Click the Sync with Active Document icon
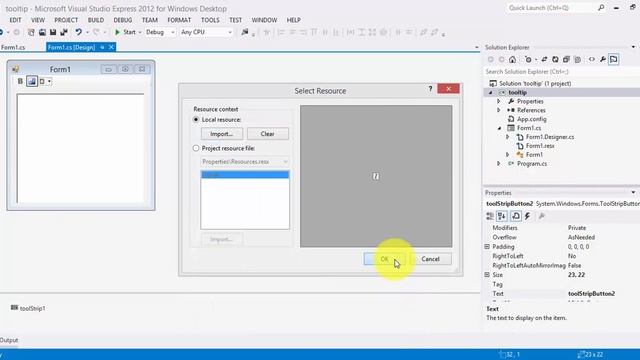The height and width of the screenshot is (360, 640). (544, 60)
